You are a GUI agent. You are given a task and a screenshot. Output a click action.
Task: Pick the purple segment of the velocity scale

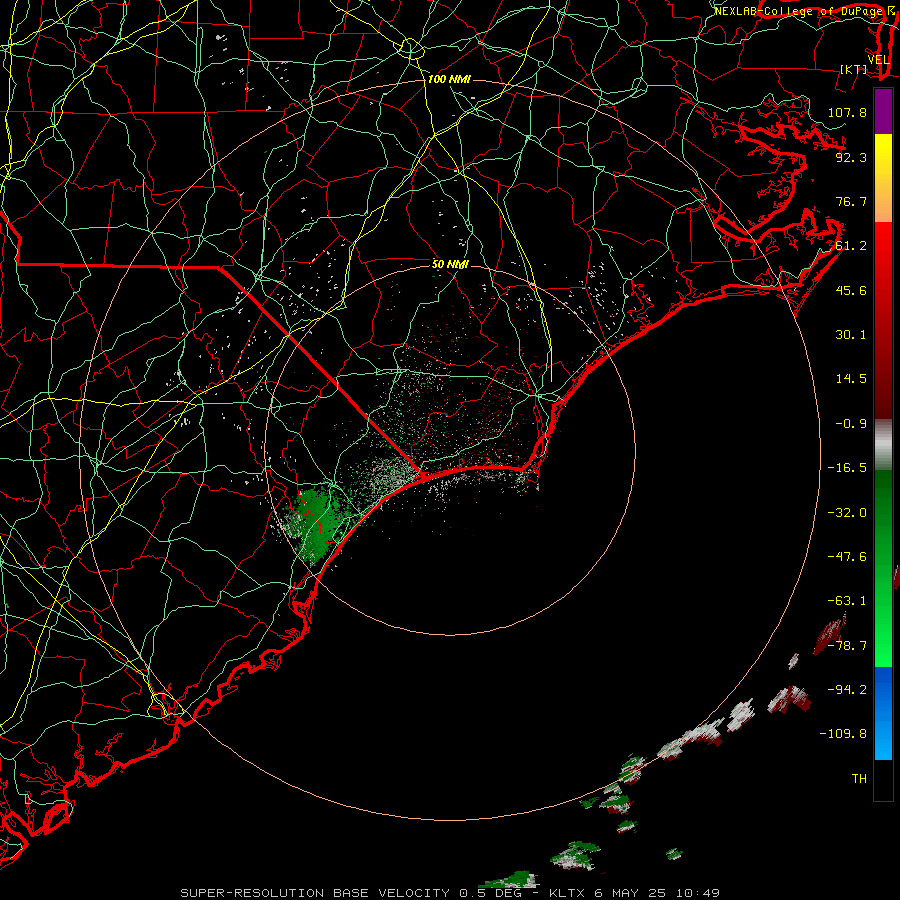click(x=883, y=112)
